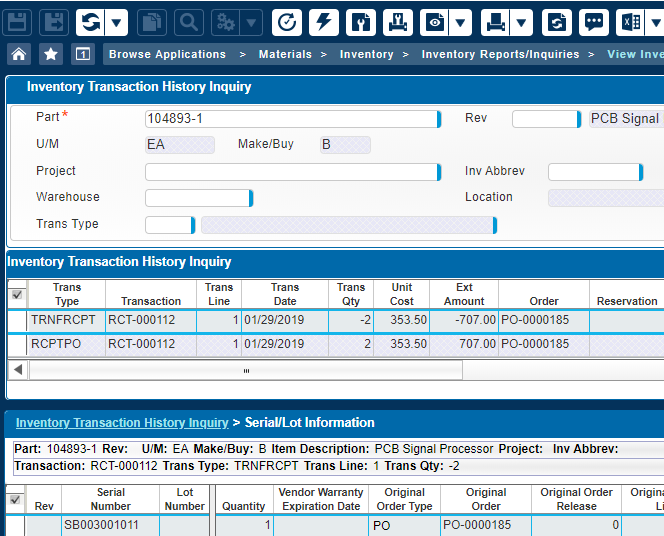Open Inventory breadcrumb item

coord(366,54)
